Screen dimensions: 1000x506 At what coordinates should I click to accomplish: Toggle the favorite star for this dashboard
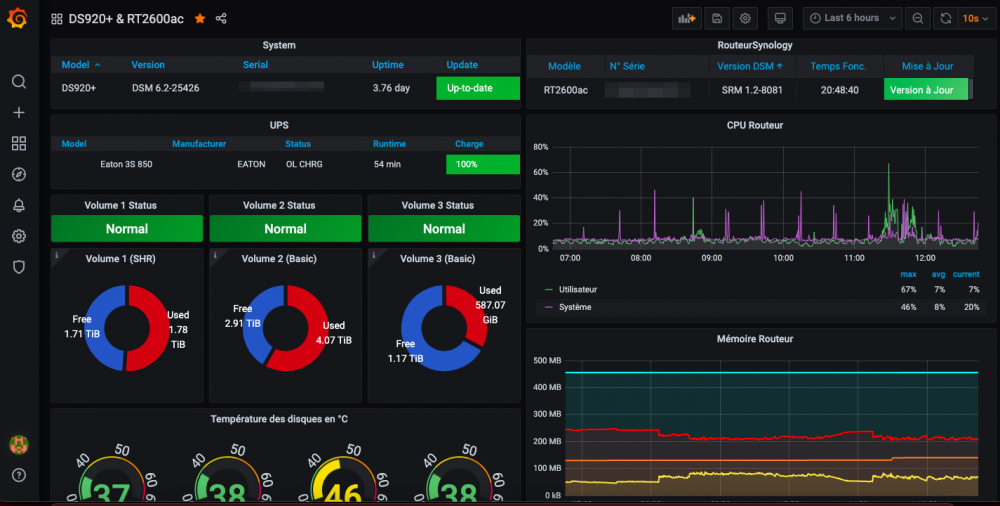pyautogui.click(x=200, y=18)
